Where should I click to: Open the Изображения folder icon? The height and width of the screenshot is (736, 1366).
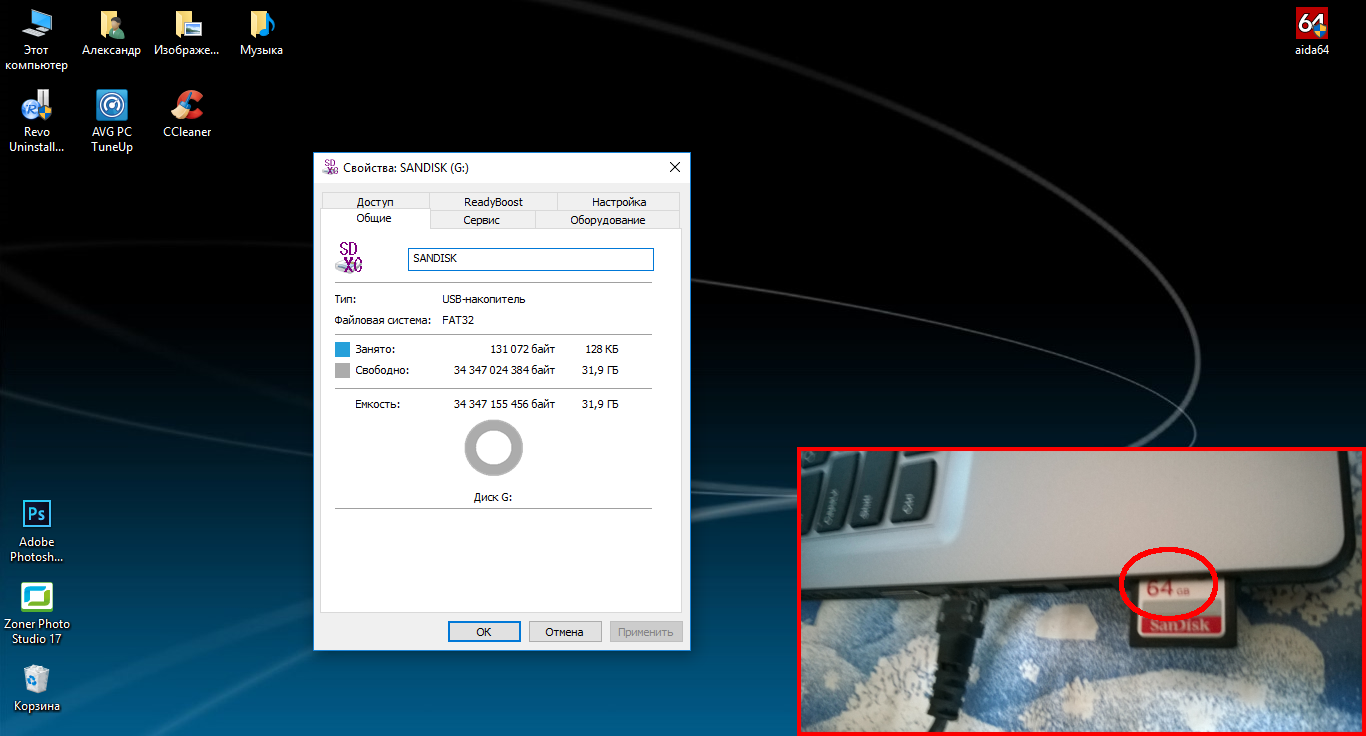tap(187, 34)
